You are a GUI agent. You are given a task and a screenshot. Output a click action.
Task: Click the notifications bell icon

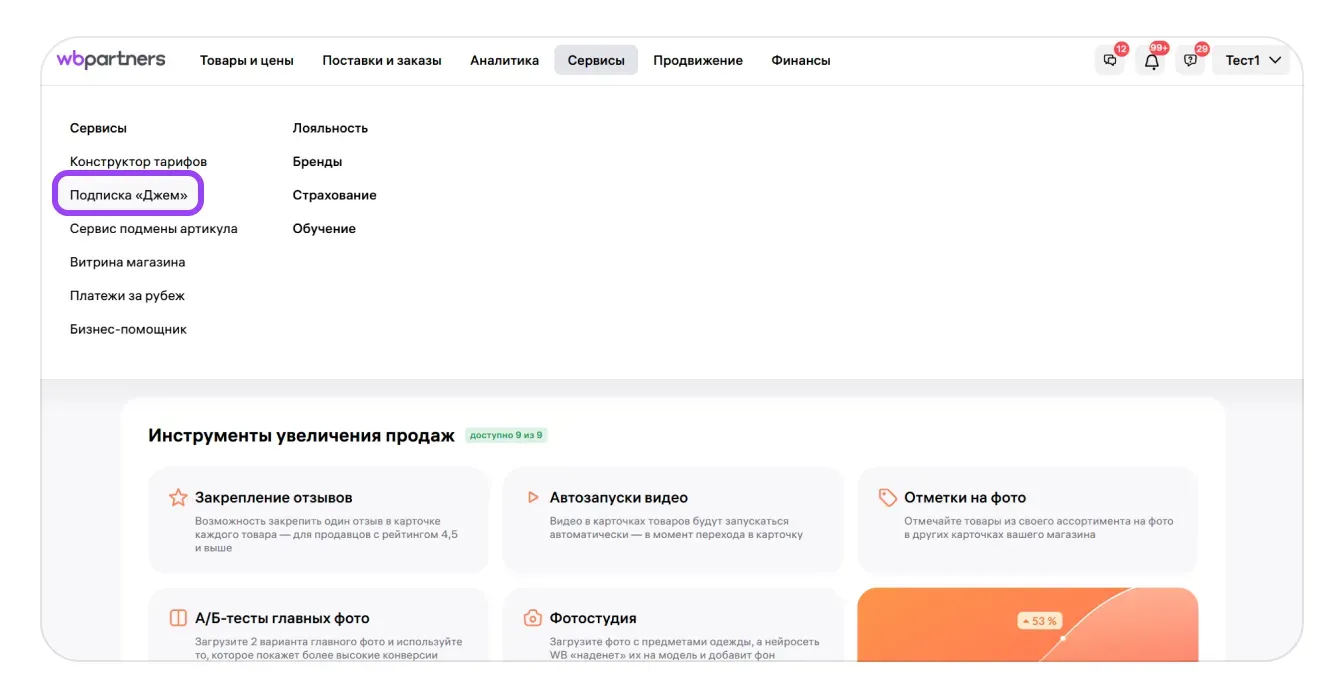[1152, 61]
